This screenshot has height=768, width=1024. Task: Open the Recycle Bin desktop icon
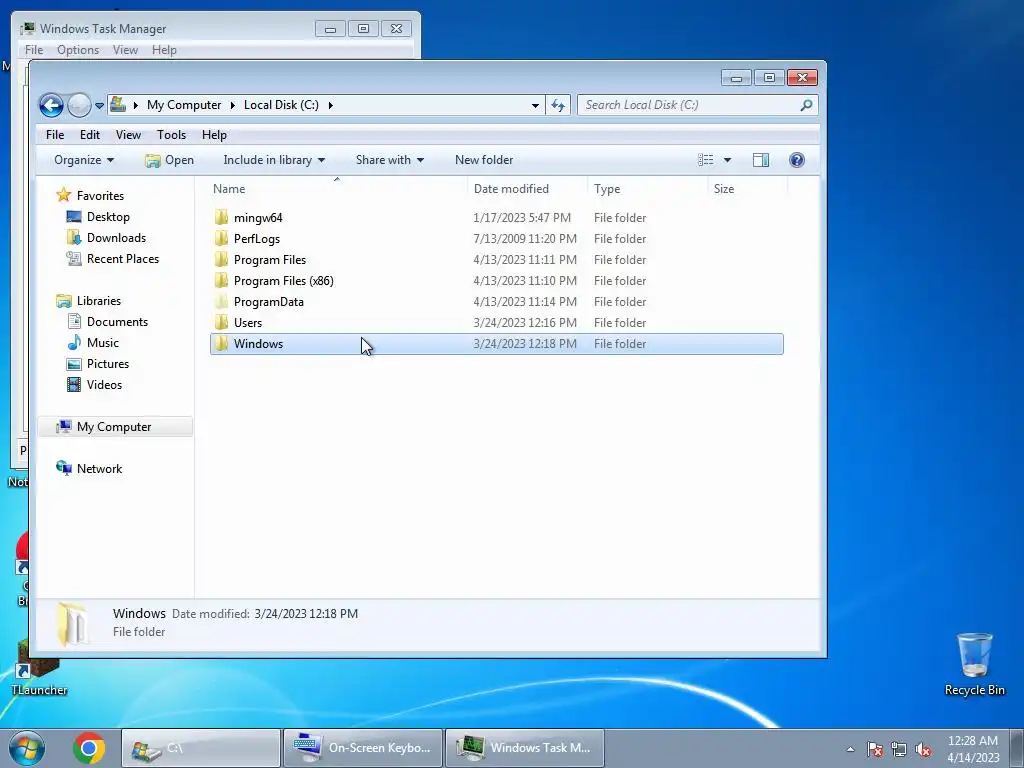[x=974, y=664]
